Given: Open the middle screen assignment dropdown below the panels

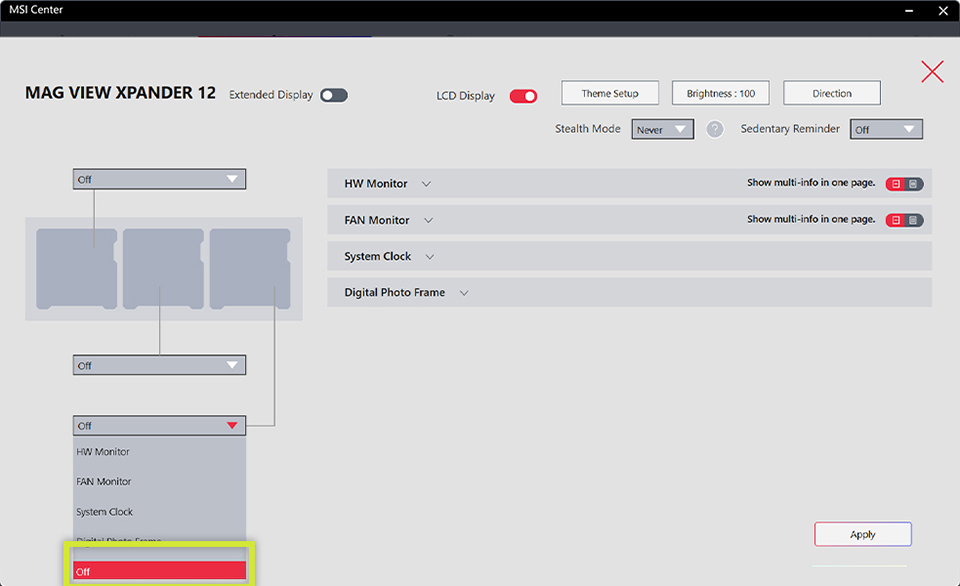Looking at the screenshot, I should click(159, 365).
